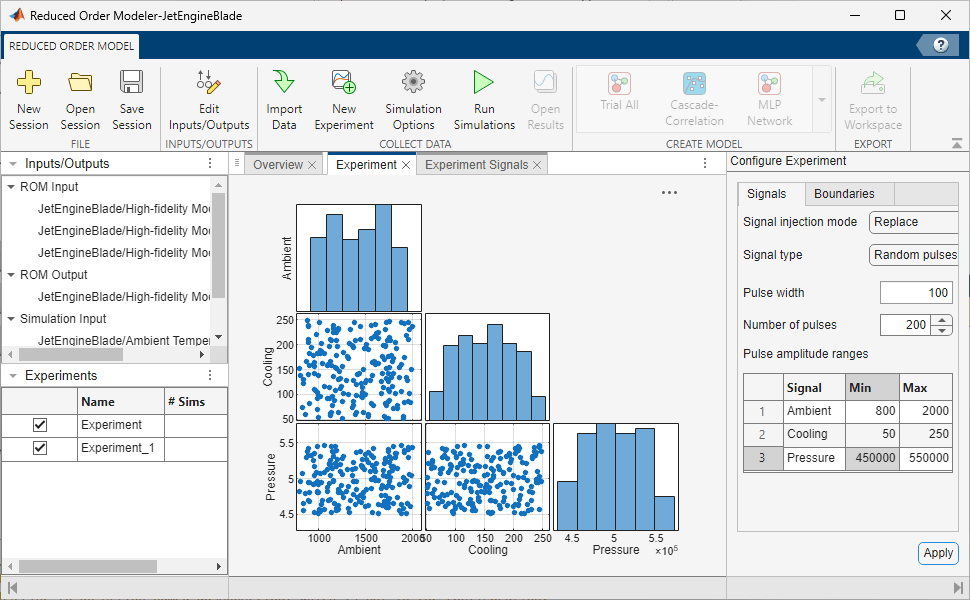Create a New Experiment
Image resolution: width=970 pixels, height=600 pixels.
coord(343,97)
